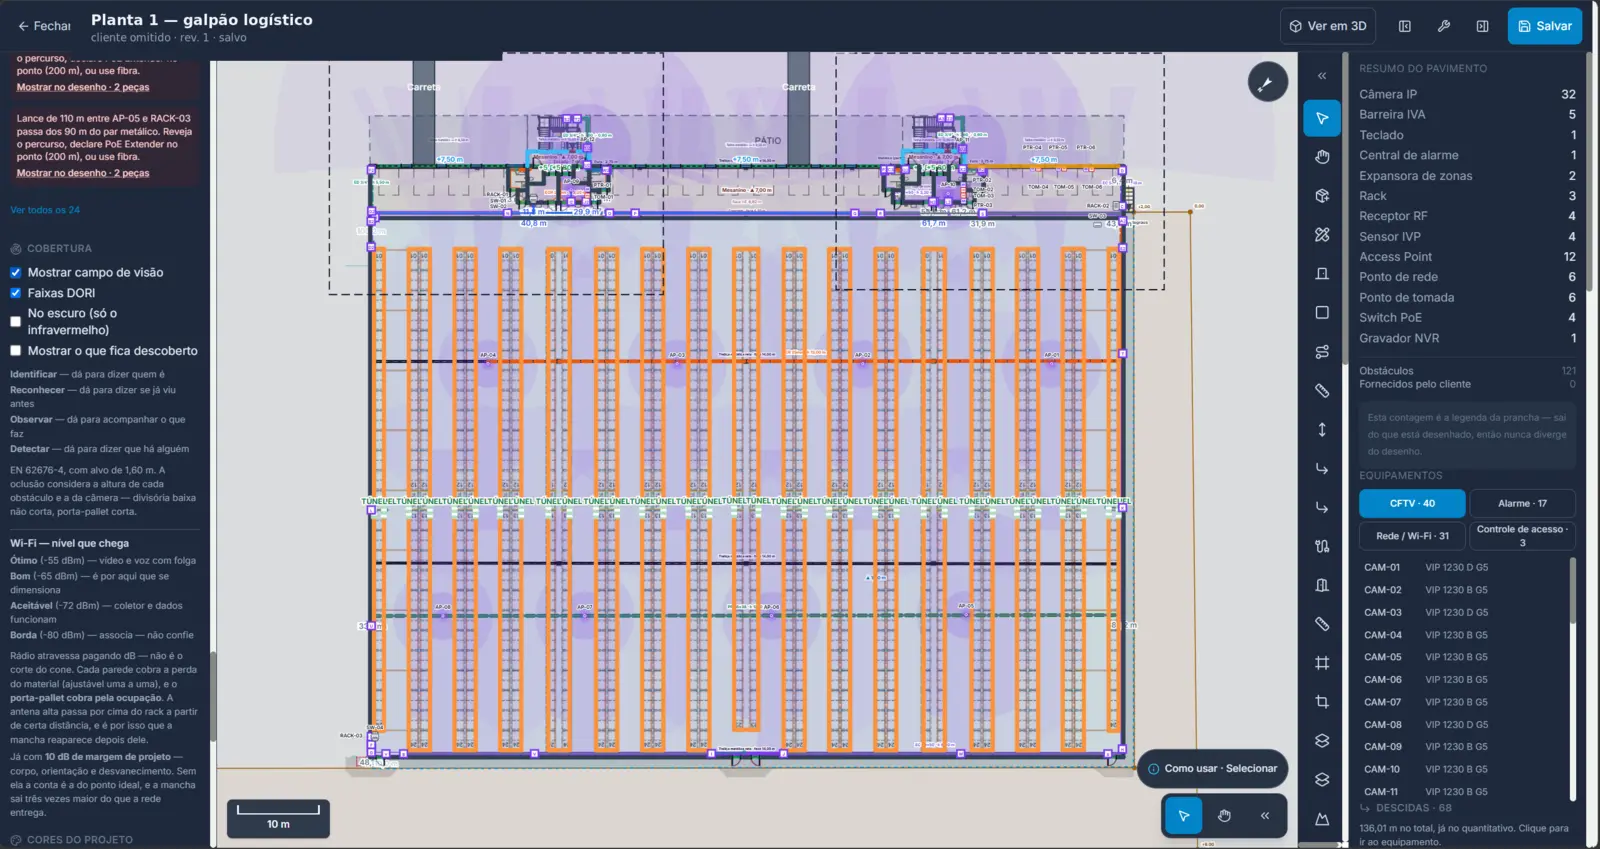Toggle left panel with header sidebar icon
Screen dimensions: 1600x849
(1405, 26)
